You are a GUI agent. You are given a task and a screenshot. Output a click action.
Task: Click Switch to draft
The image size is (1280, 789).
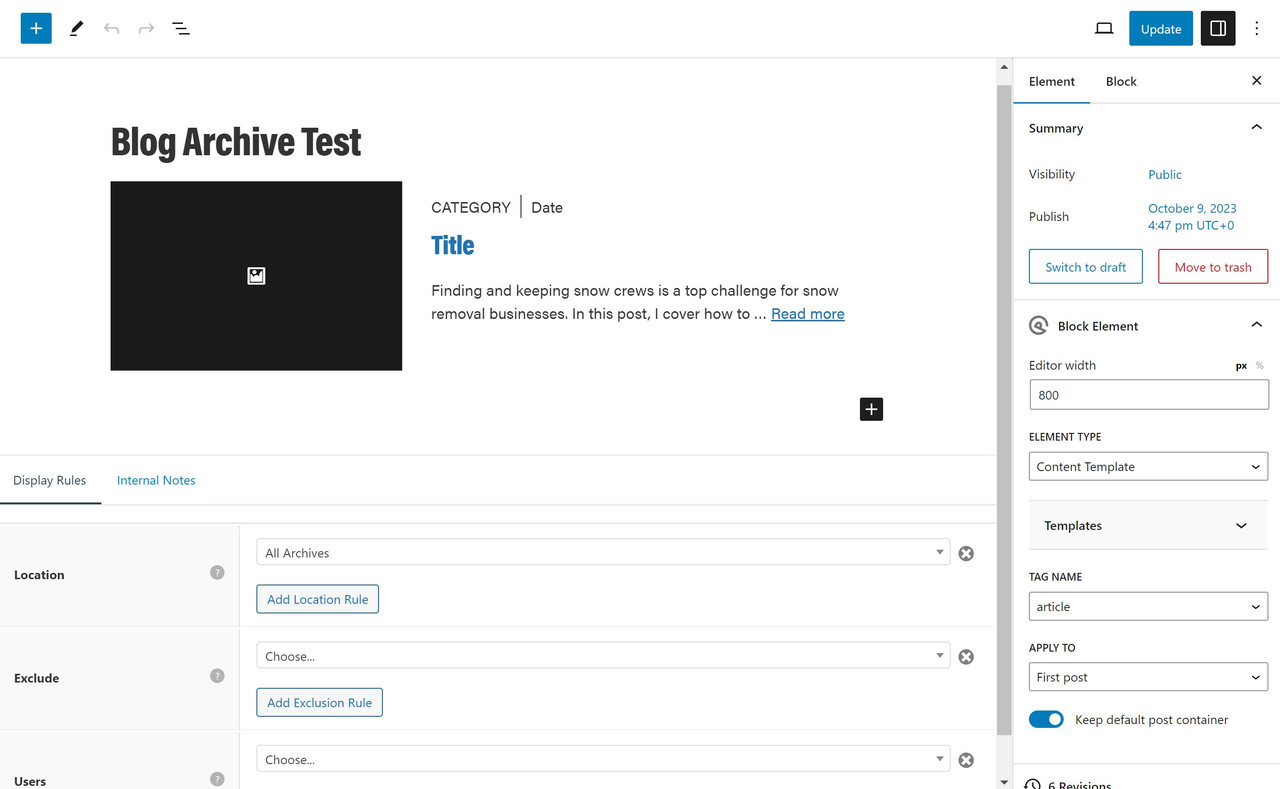[1085, 266]
